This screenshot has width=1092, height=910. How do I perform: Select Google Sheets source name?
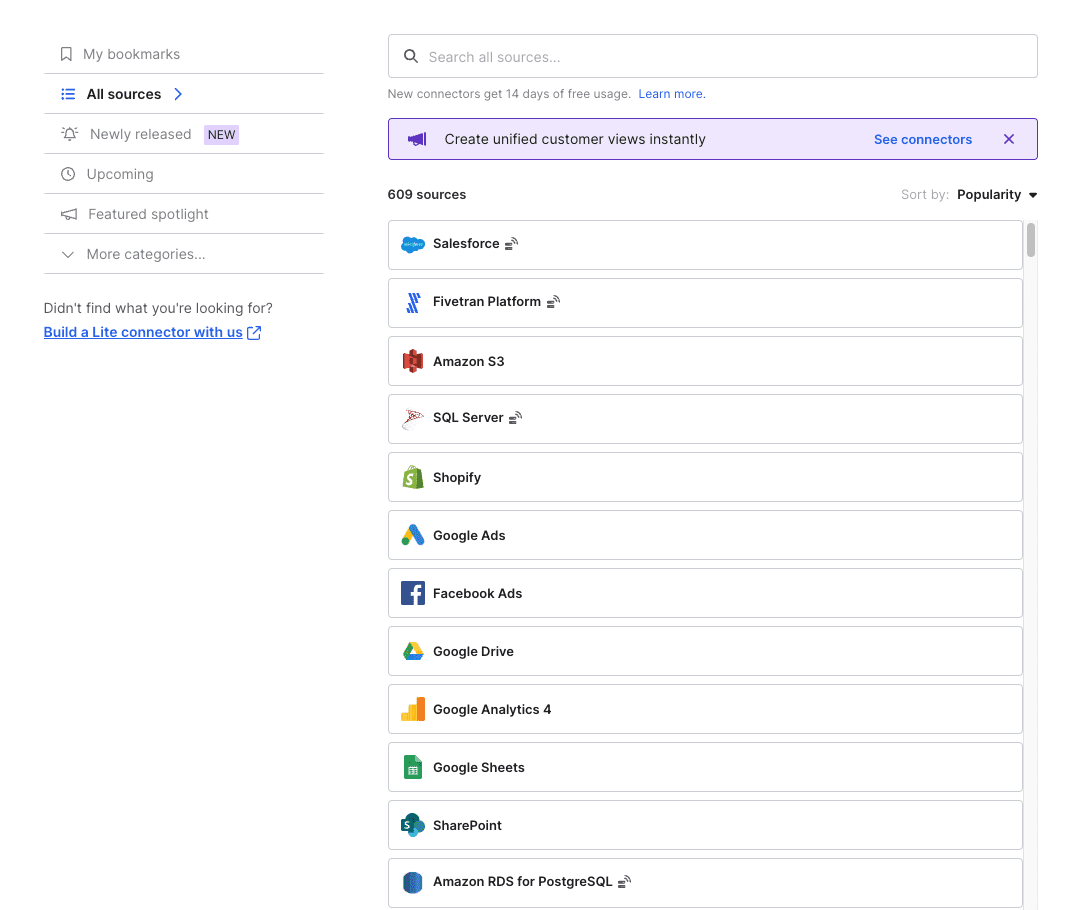pos(479,767)
